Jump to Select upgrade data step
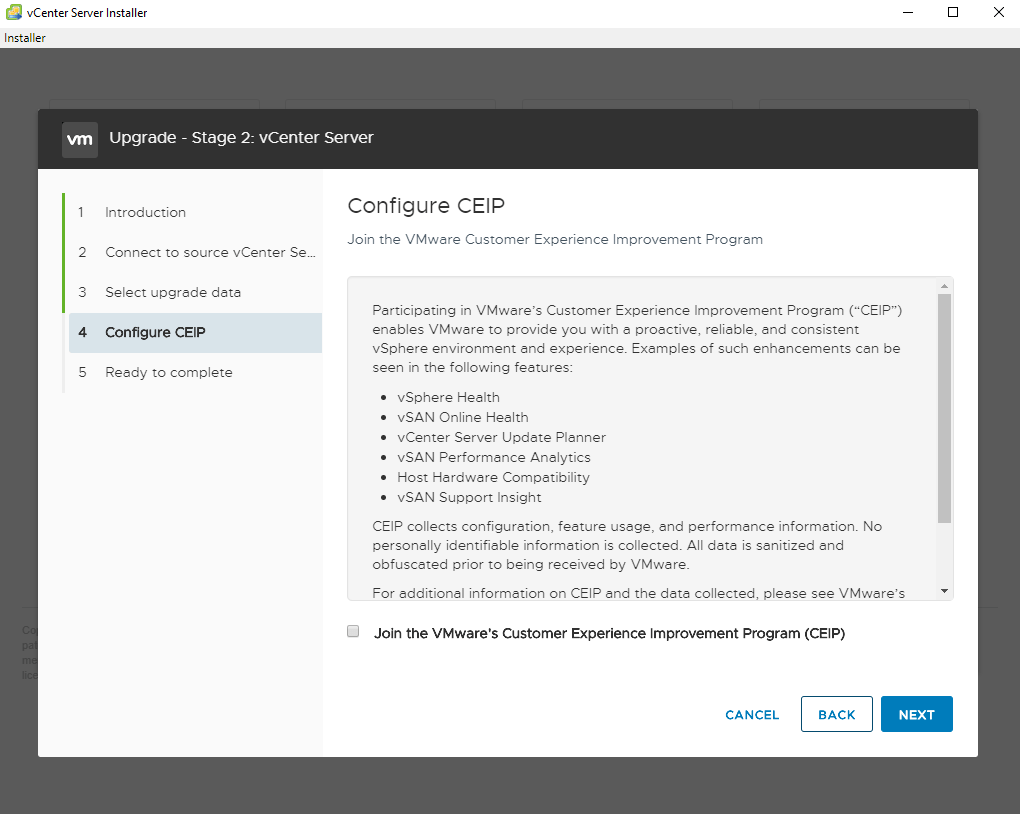 172,292
